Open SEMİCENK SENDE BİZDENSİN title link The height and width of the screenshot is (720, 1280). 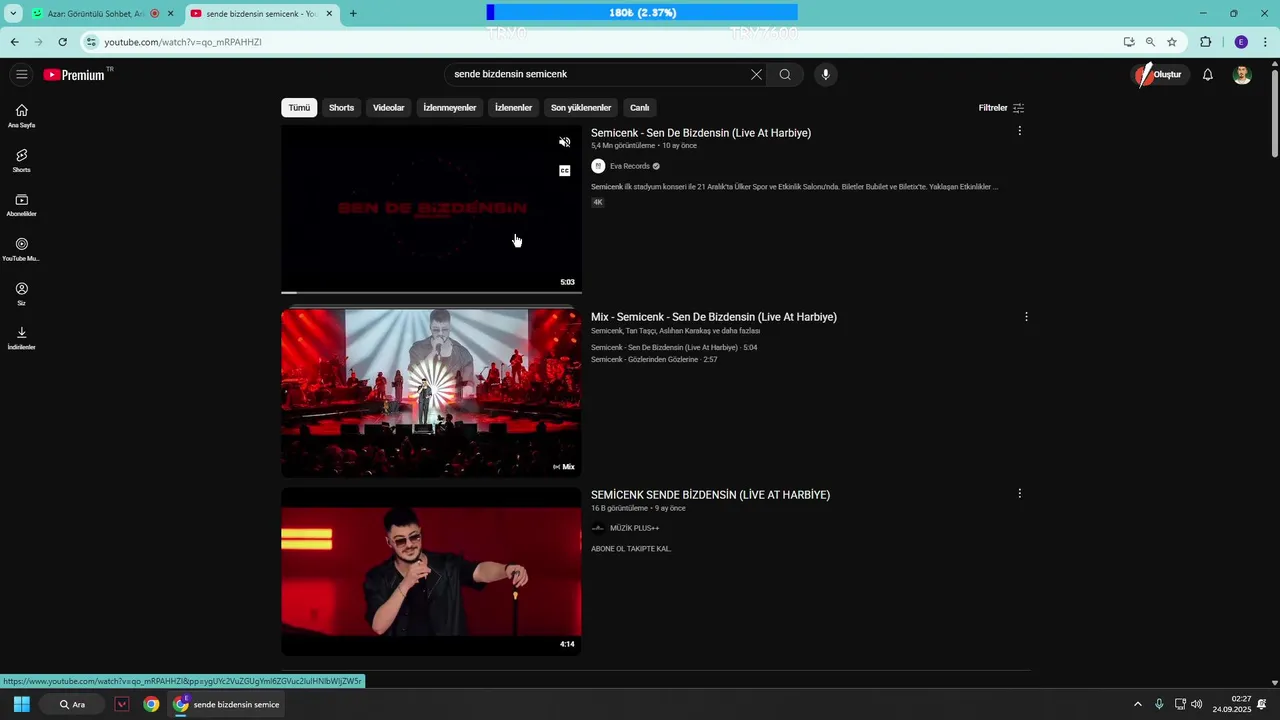[x=710, y=495]
